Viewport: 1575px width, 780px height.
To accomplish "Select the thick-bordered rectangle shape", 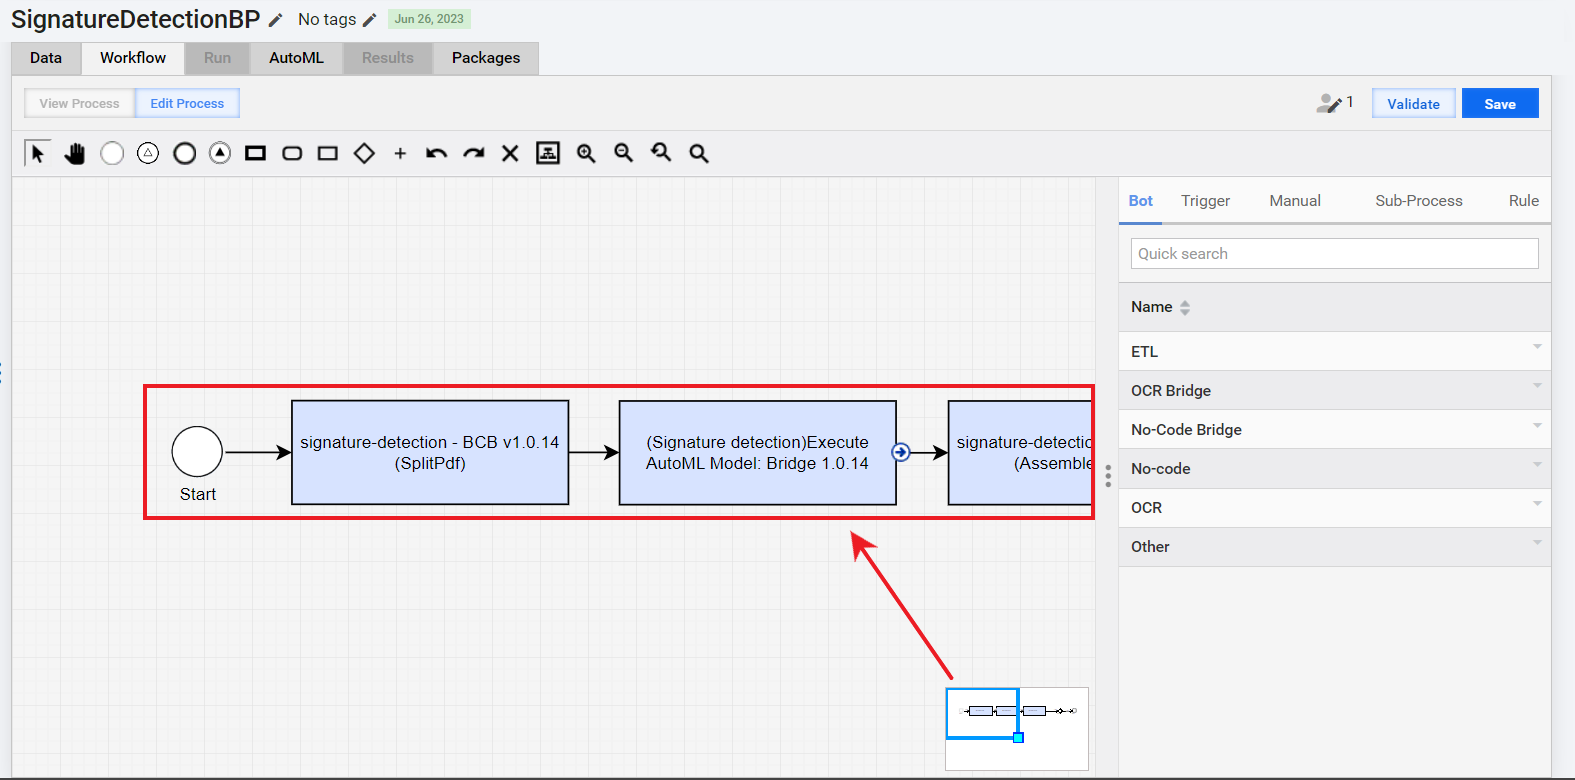I will (256, 153).
